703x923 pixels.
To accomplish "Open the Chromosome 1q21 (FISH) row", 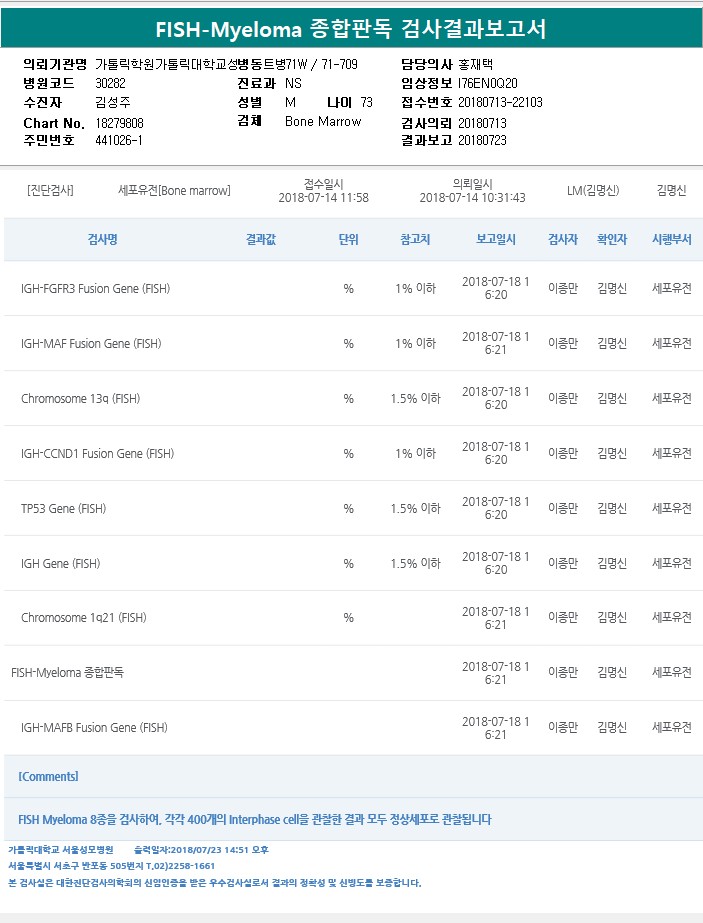I will (x=84, y=618).
